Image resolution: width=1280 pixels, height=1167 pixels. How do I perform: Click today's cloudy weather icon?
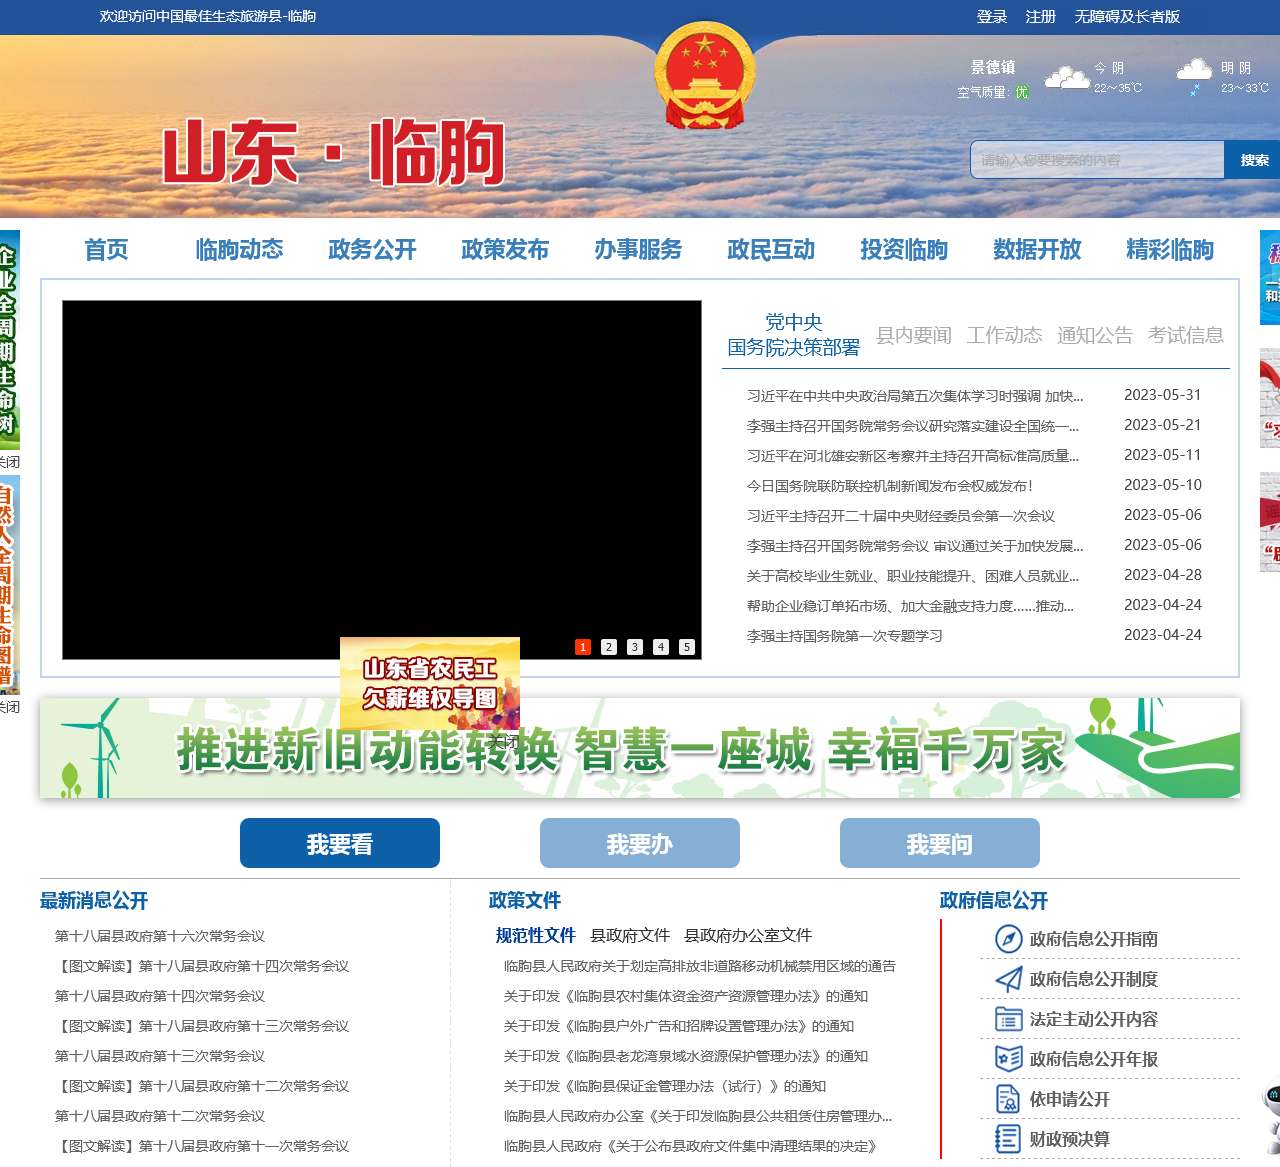tap(1066, 78)
